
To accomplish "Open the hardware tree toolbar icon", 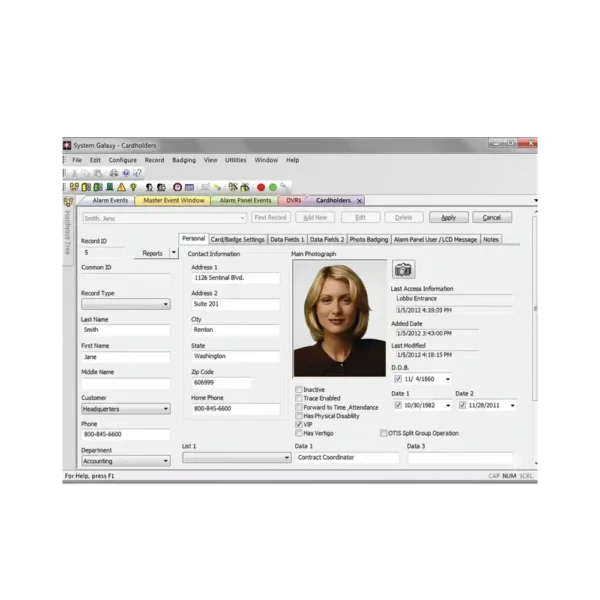I will tap(74, 187).
